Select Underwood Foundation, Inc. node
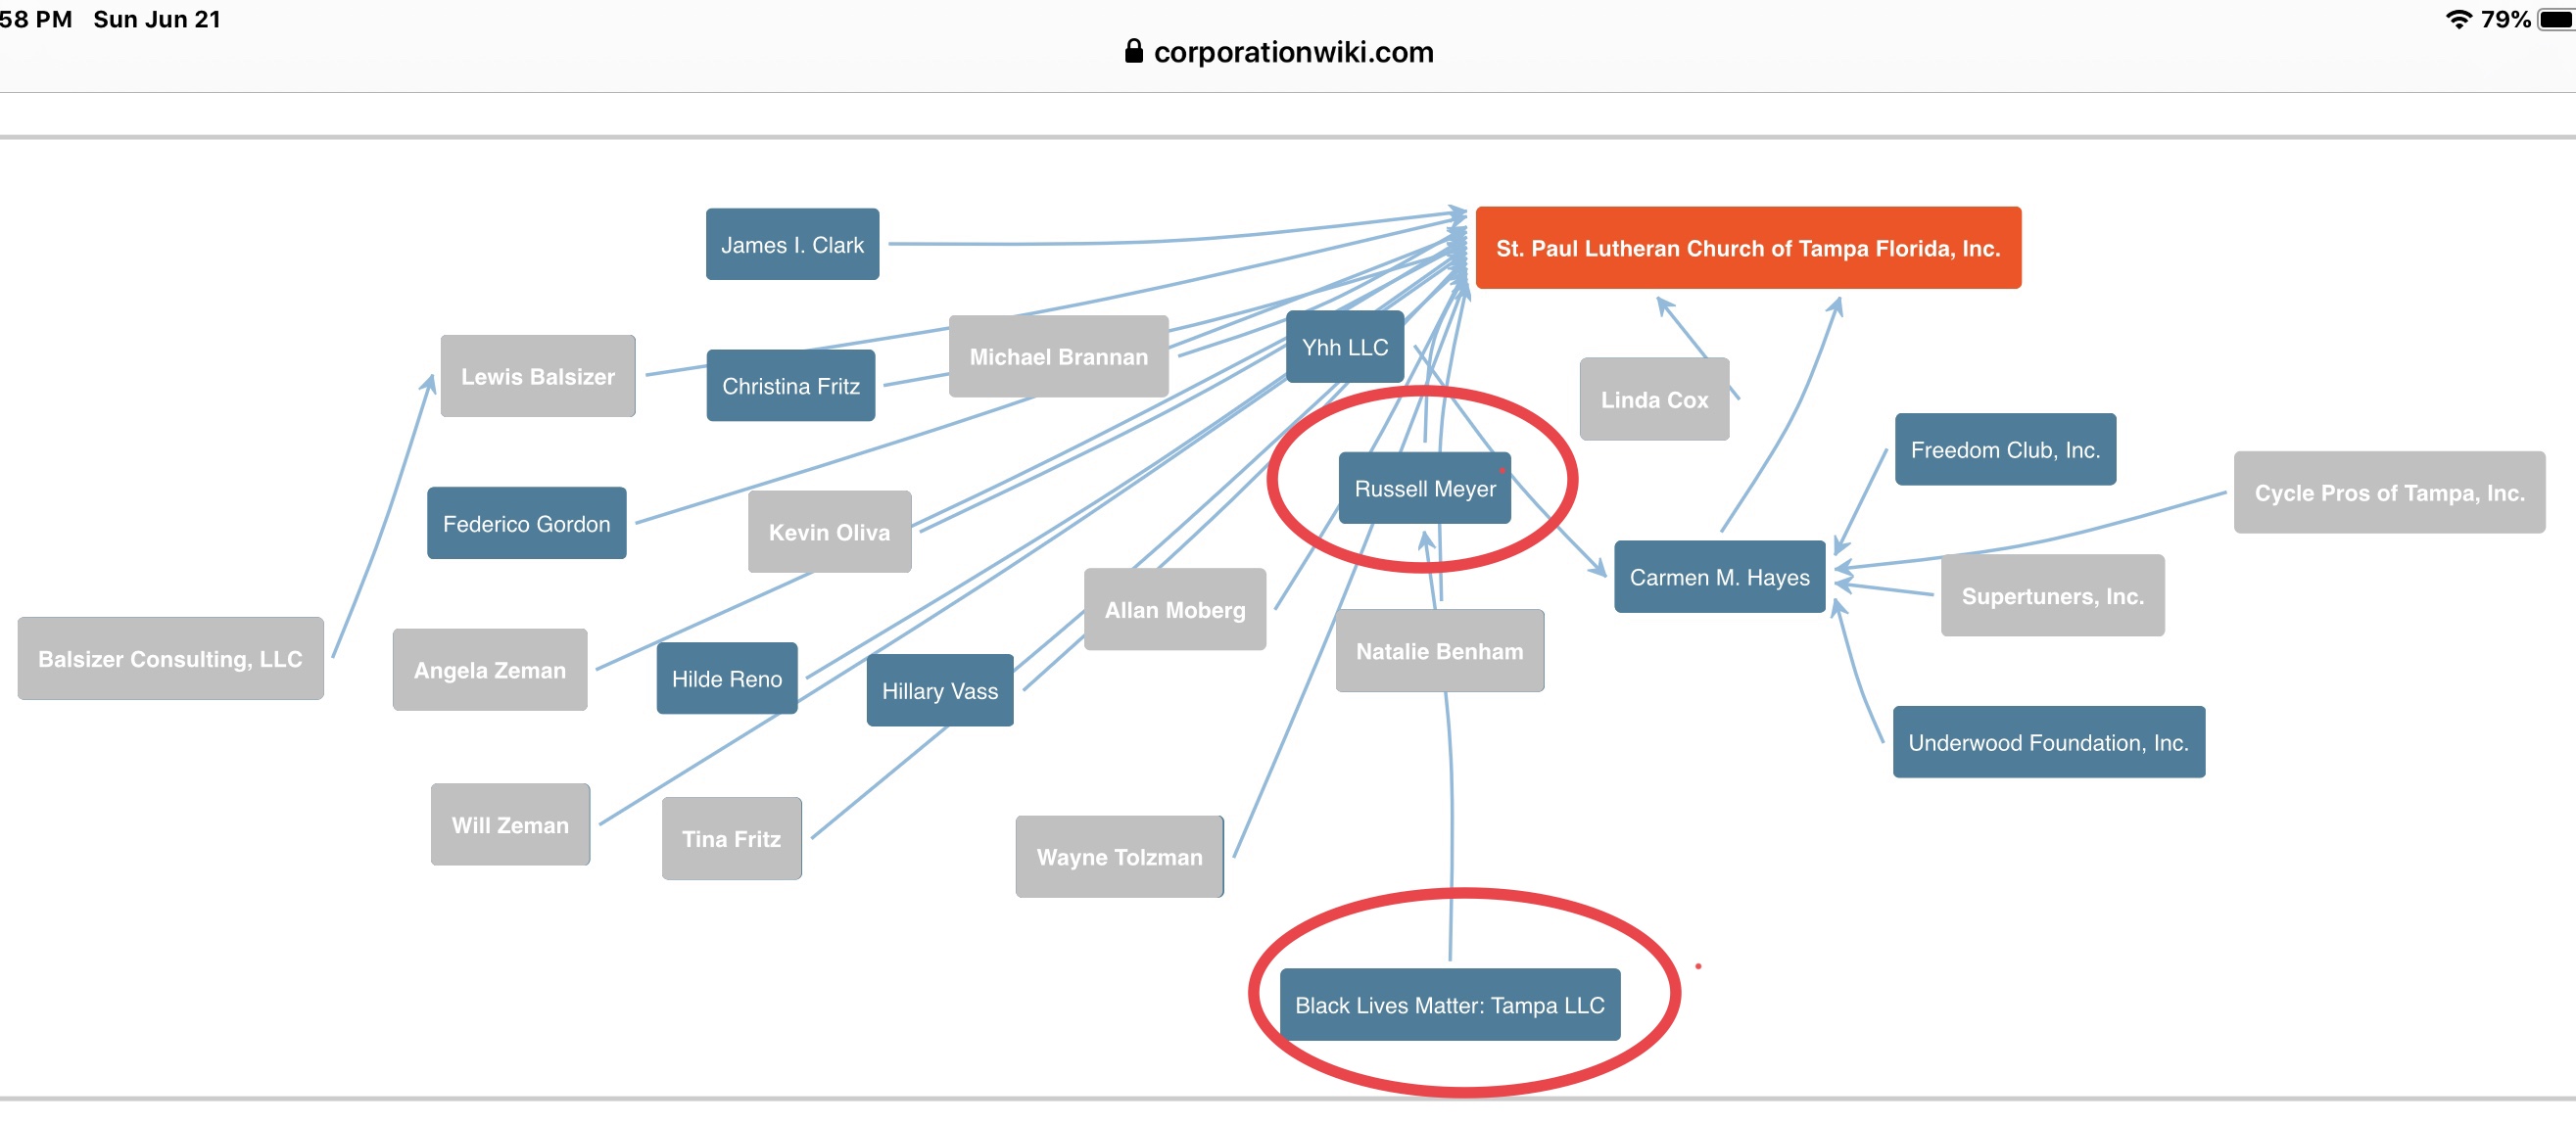The width and height of the screenshot is (2576, 1124). click(2049, 742)
